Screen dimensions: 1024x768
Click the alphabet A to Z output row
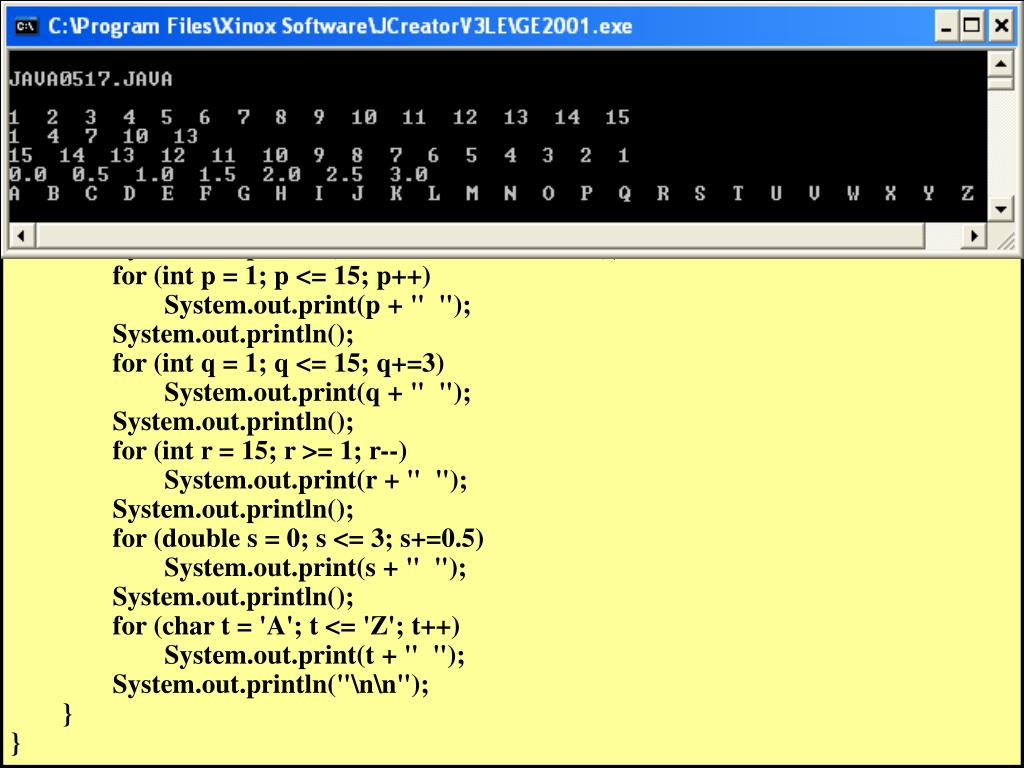492,193
